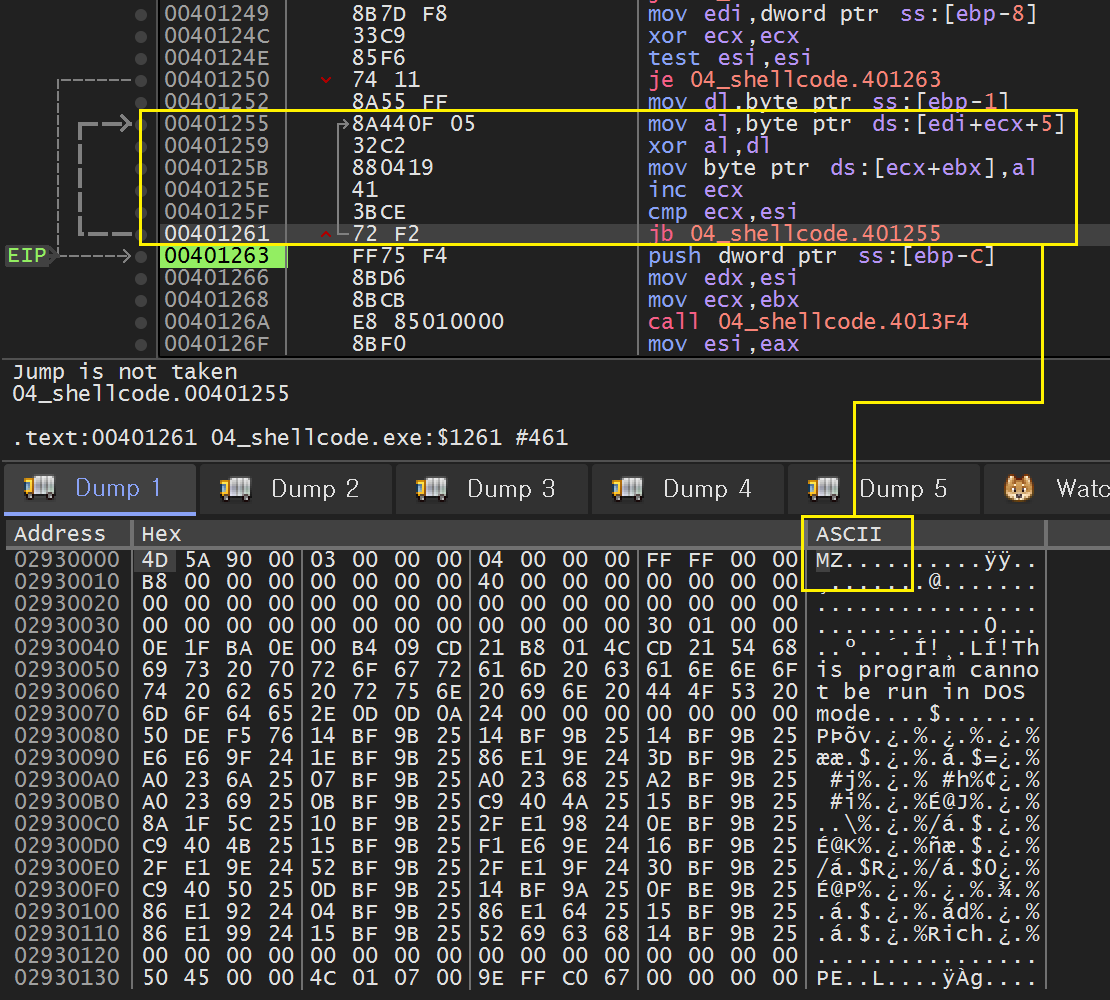1110x1000 pixels.
Task: Click the 'xor al,dl' instruction
Action: point(709,146)
